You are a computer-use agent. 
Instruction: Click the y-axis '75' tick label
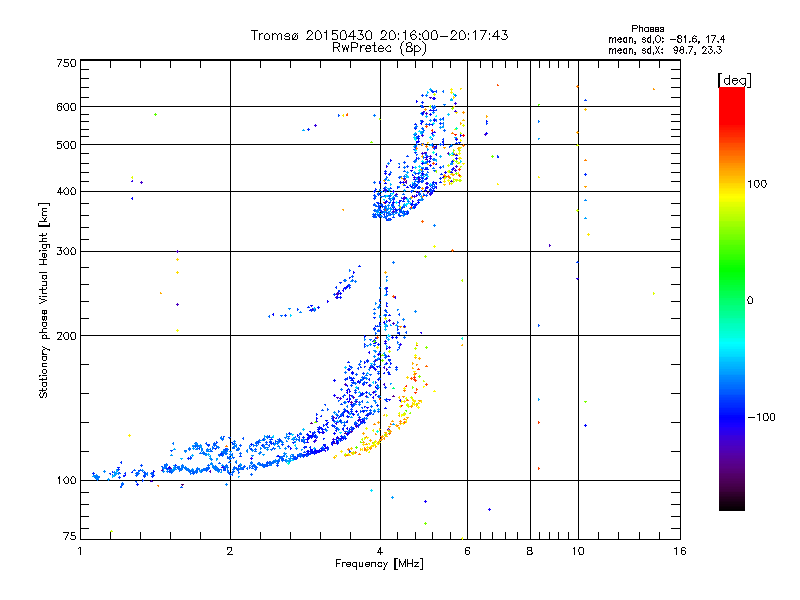(70, 536)
